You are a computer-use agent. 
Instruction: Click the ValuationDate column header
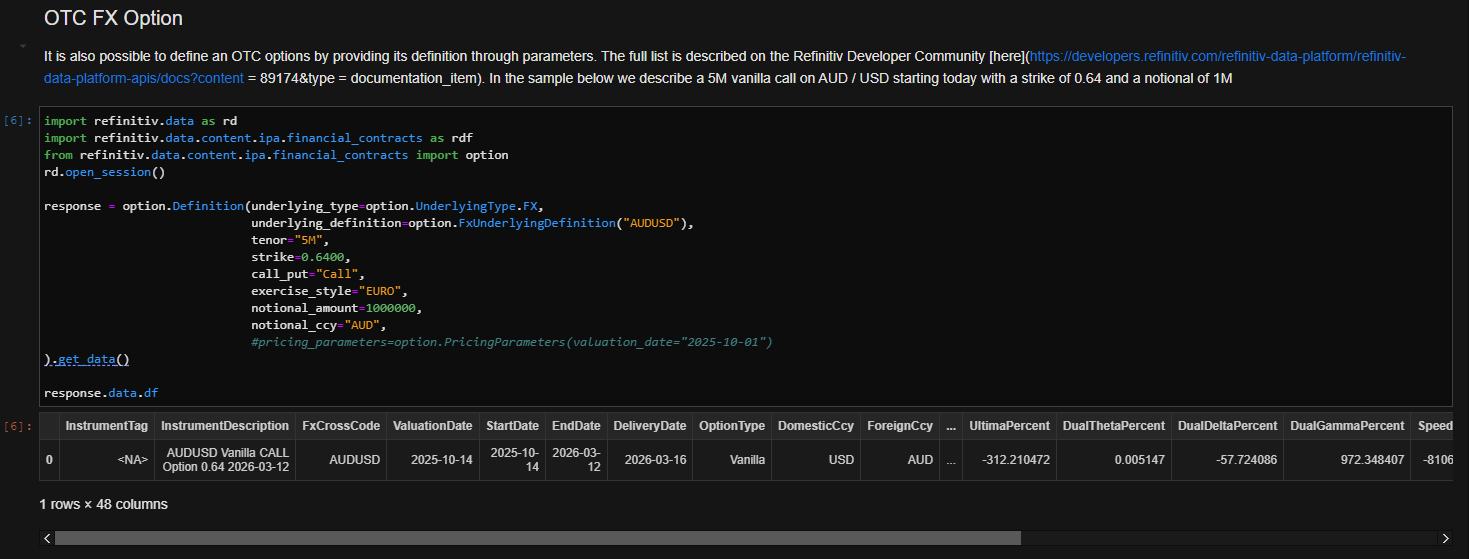click(433, 426)
